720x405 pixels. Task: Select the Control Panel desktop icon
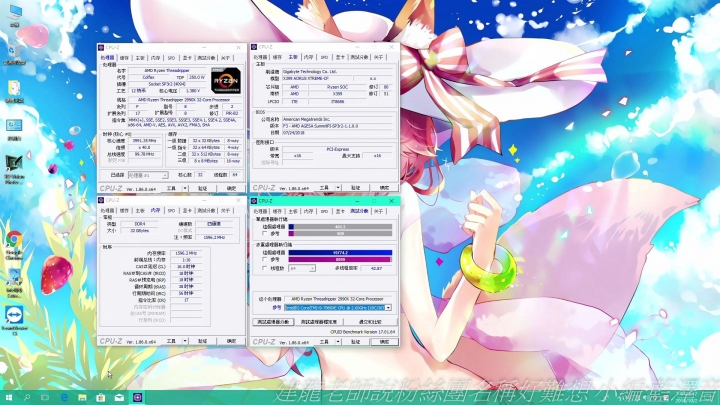pyautogui.click(x=14, y=129)
